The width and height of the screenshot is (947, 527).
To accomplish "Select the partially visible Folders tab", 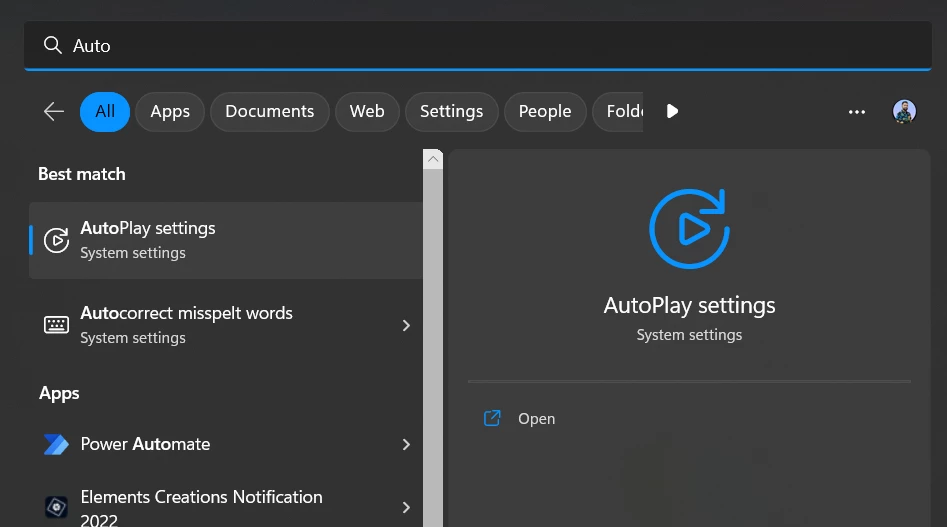I will (618, 112).
